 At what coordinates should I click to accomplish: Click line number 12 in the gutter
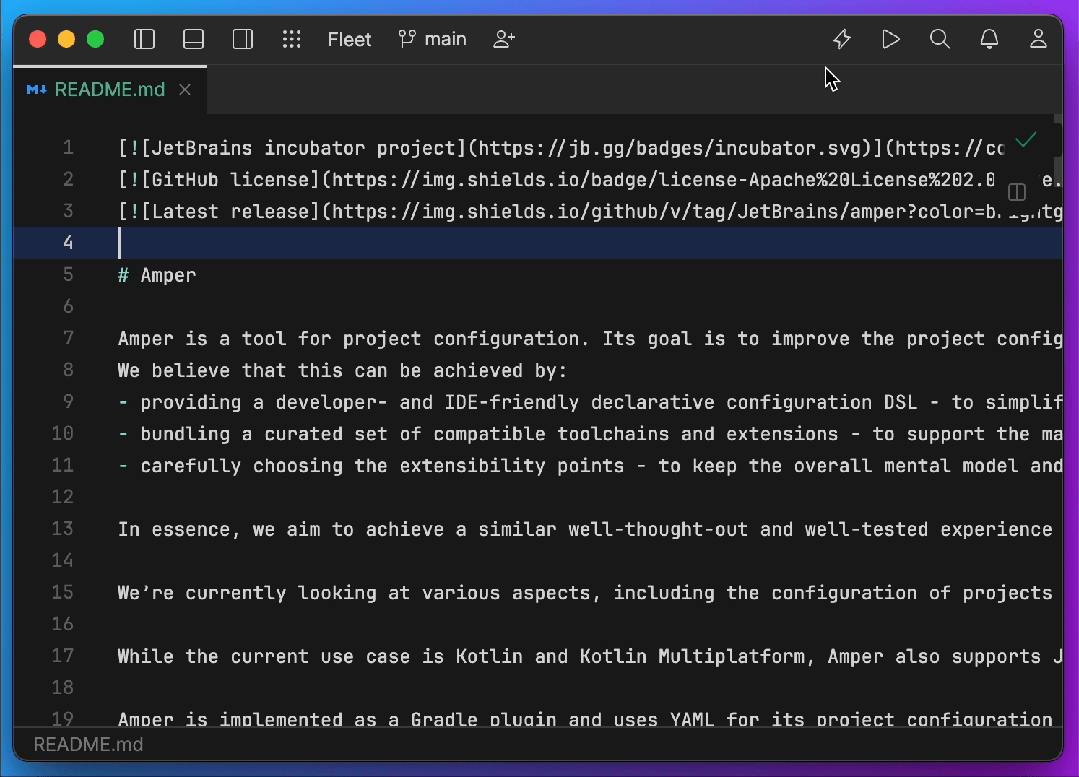[63, 497]
